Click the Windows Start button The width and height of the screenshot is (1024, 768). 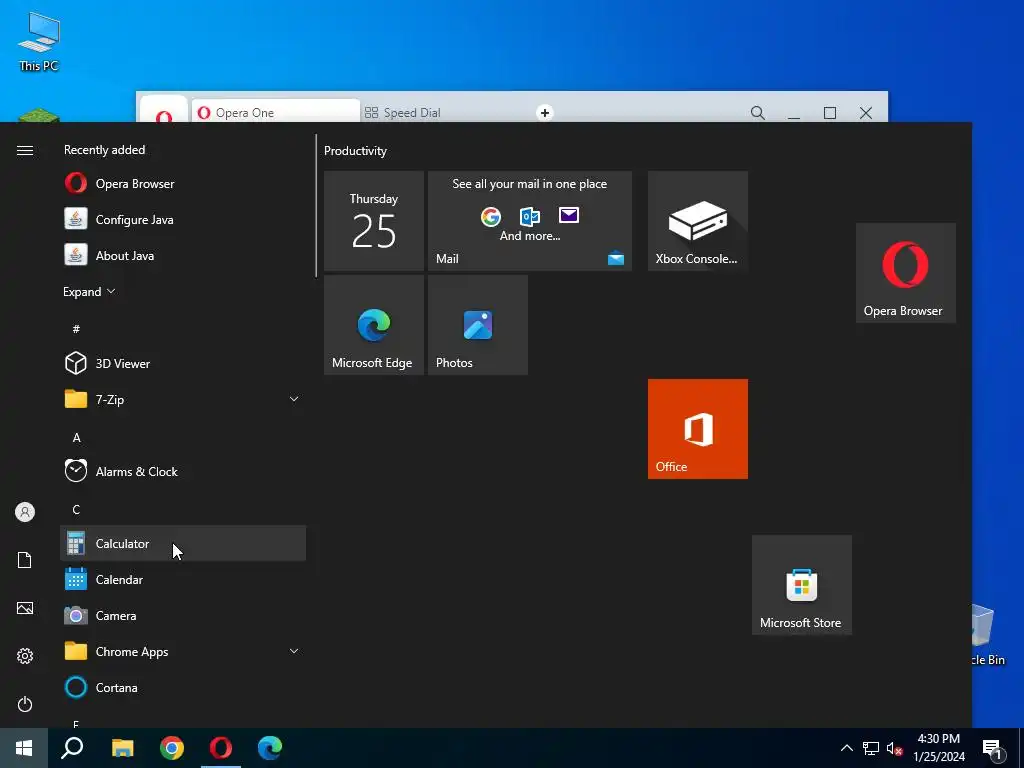pyautogui.click(x=24, y=748)
